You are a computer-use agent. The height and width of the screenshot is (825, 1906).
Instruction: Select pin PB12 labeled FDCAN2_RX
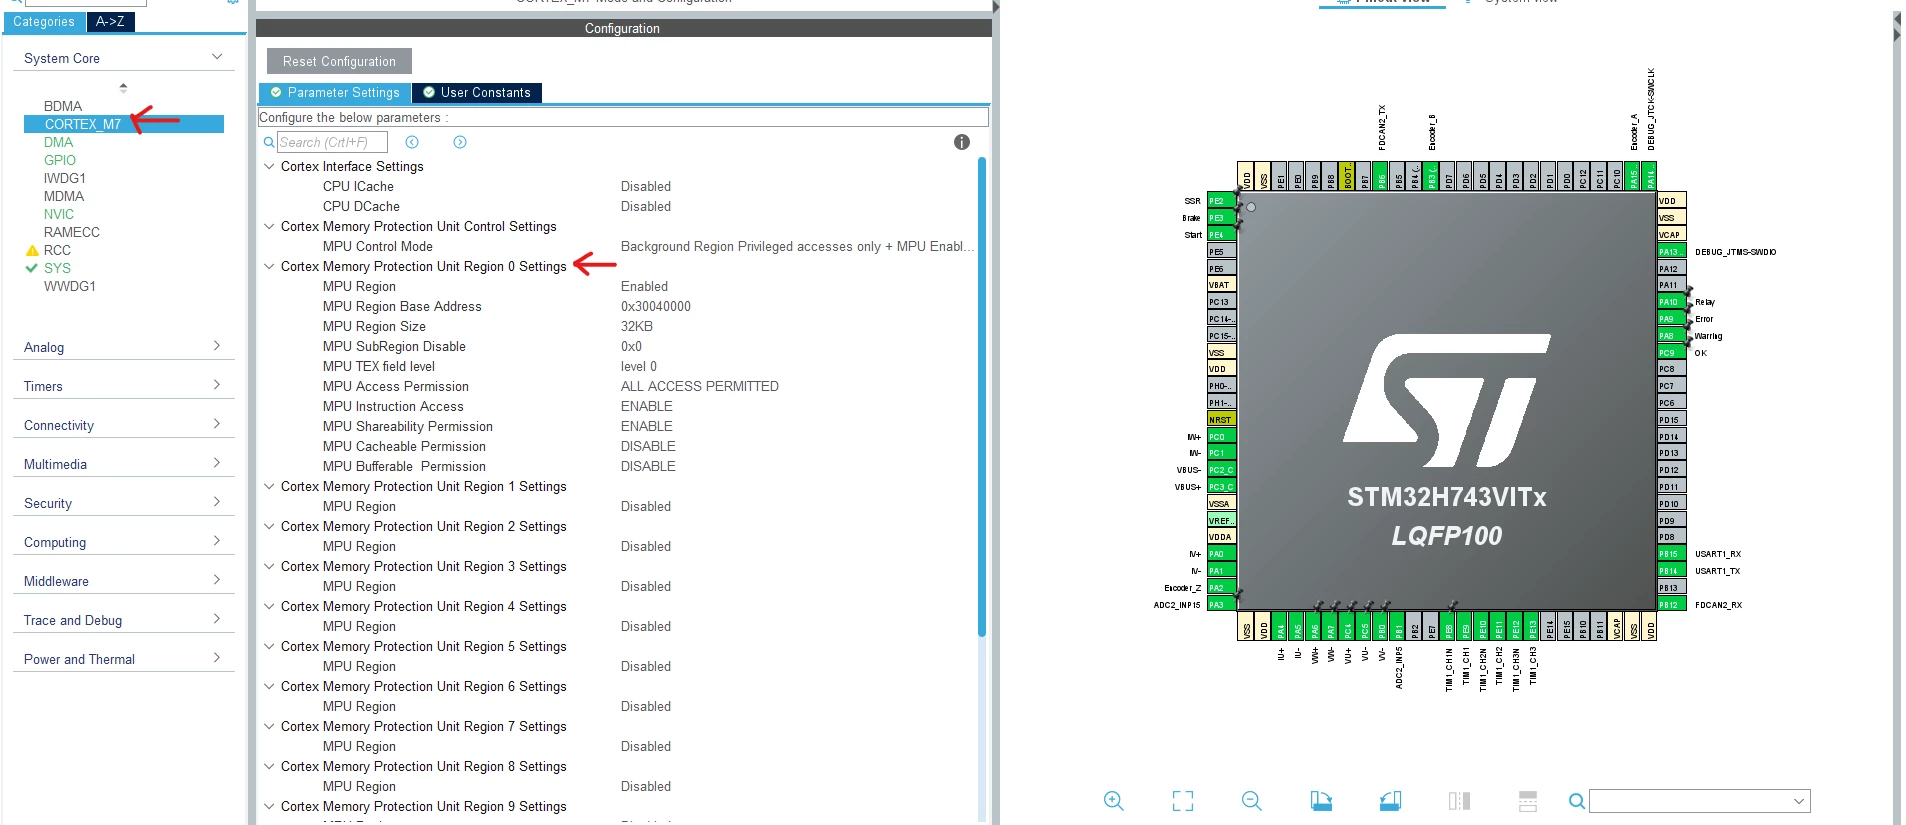(1671, 605)
